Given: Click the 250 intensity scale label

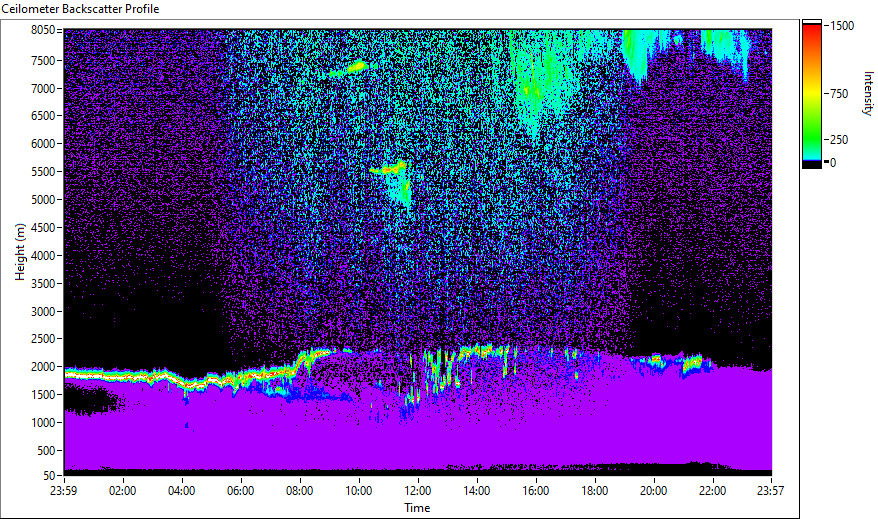Looking at the screenshot, I should pos(839,140).
